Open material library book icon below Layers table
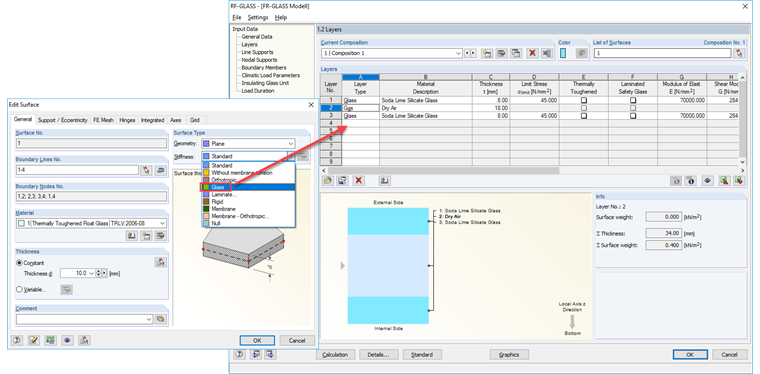The height and width of the screenshot is (374, 760). pyautogui.click(x=385, y=181)
